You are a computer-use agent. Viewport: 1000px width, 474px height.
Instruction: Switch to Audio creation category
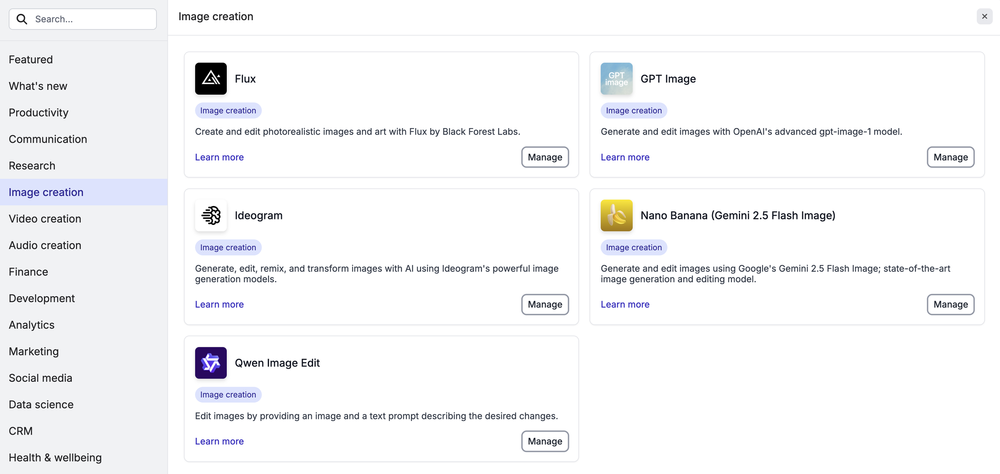(x=84, y=245)
